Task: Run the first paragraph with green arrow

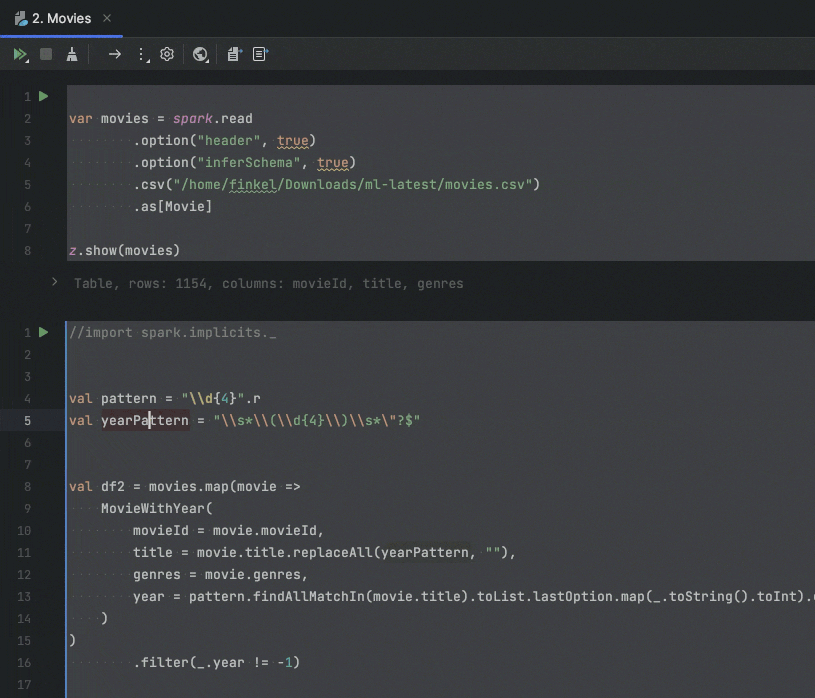Action: [x=44, y=96]
